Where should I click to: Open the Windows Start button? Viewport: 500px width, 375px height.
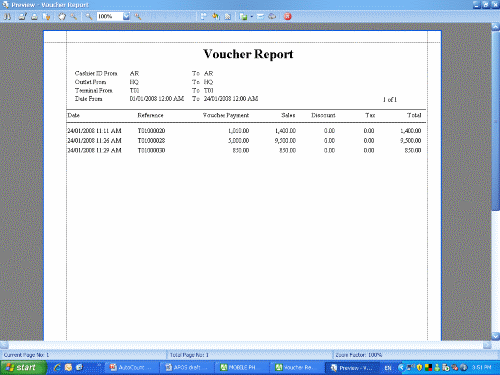[x=23, y=367]
